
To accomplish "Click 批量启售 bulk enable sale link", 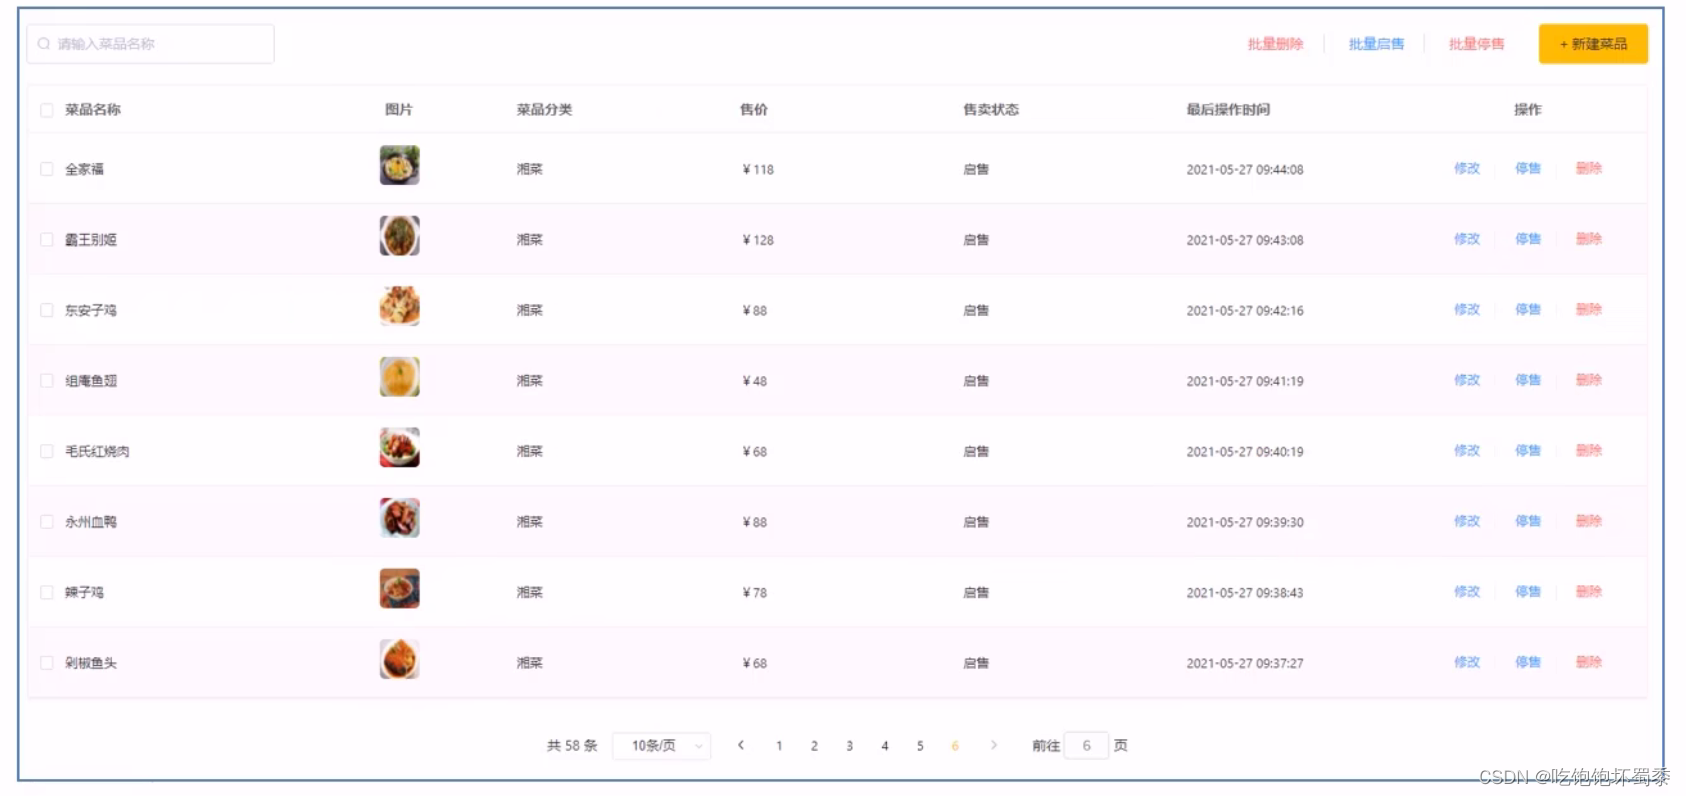I will 1376,44.
